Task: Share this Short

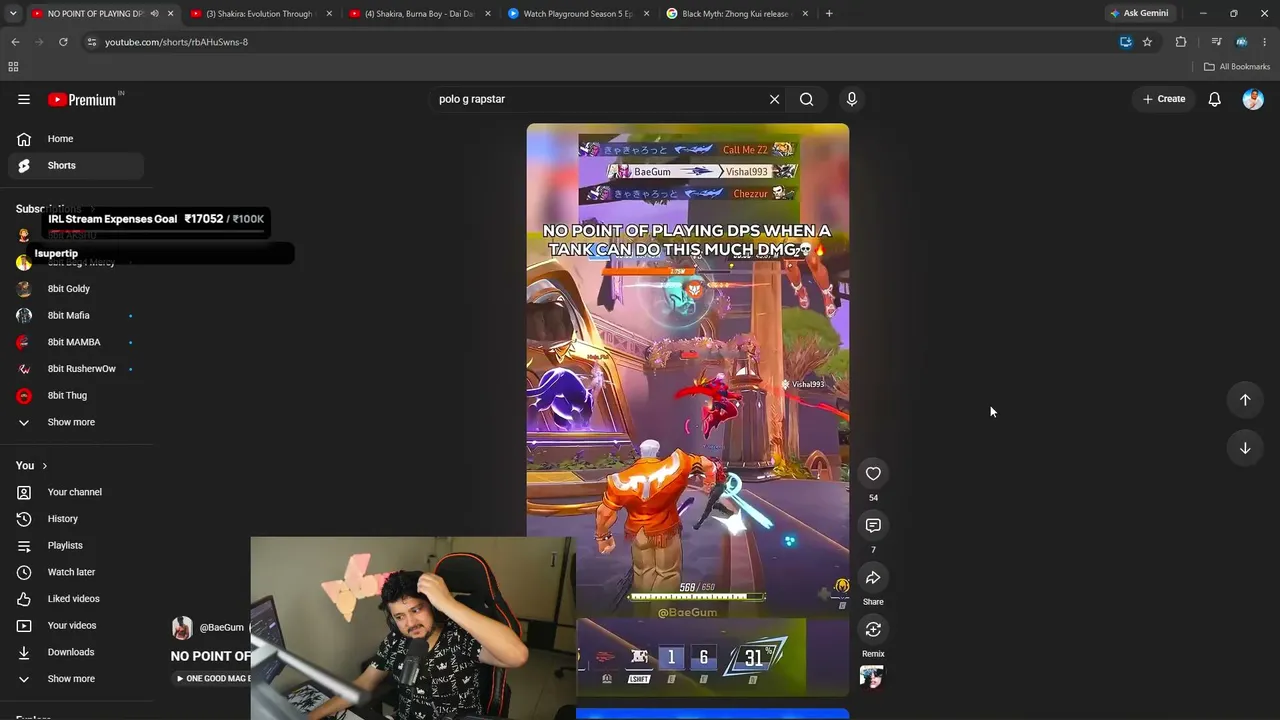Action: [873, 578]
